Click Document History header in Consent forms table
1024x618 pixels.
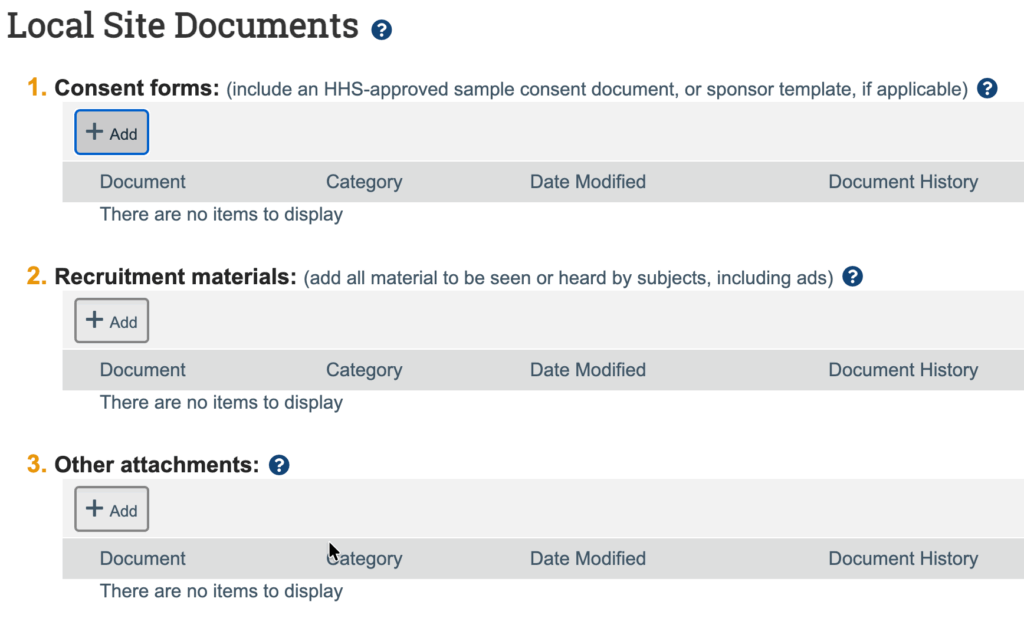pyautogui.click(x=903, y=181)
